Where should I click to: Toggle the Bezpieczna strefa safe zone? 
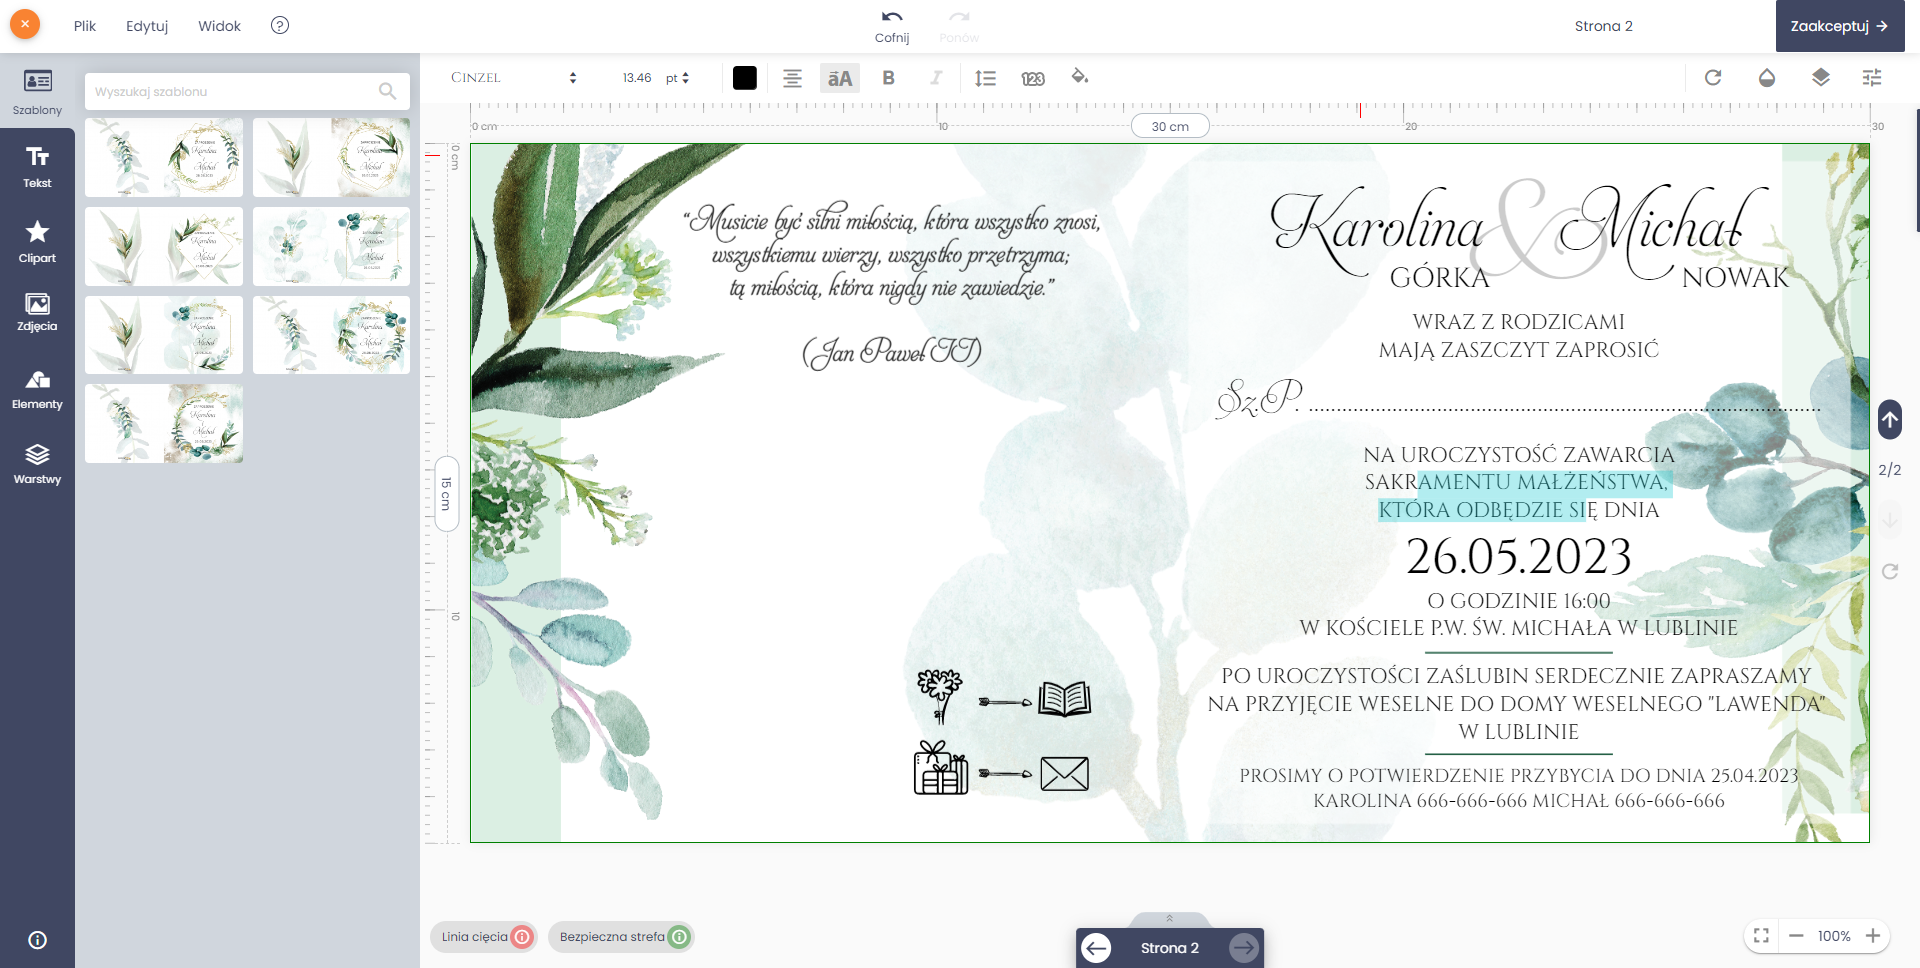(x=621, y=937)
